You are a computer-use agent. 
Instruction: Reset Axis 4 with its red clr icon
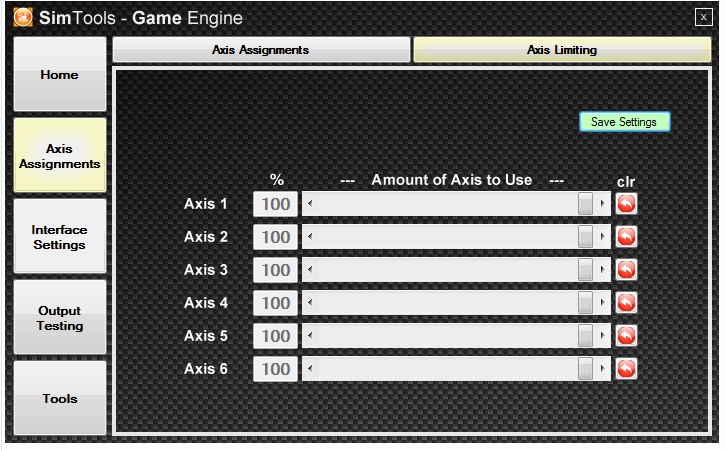tap(626, 303)
